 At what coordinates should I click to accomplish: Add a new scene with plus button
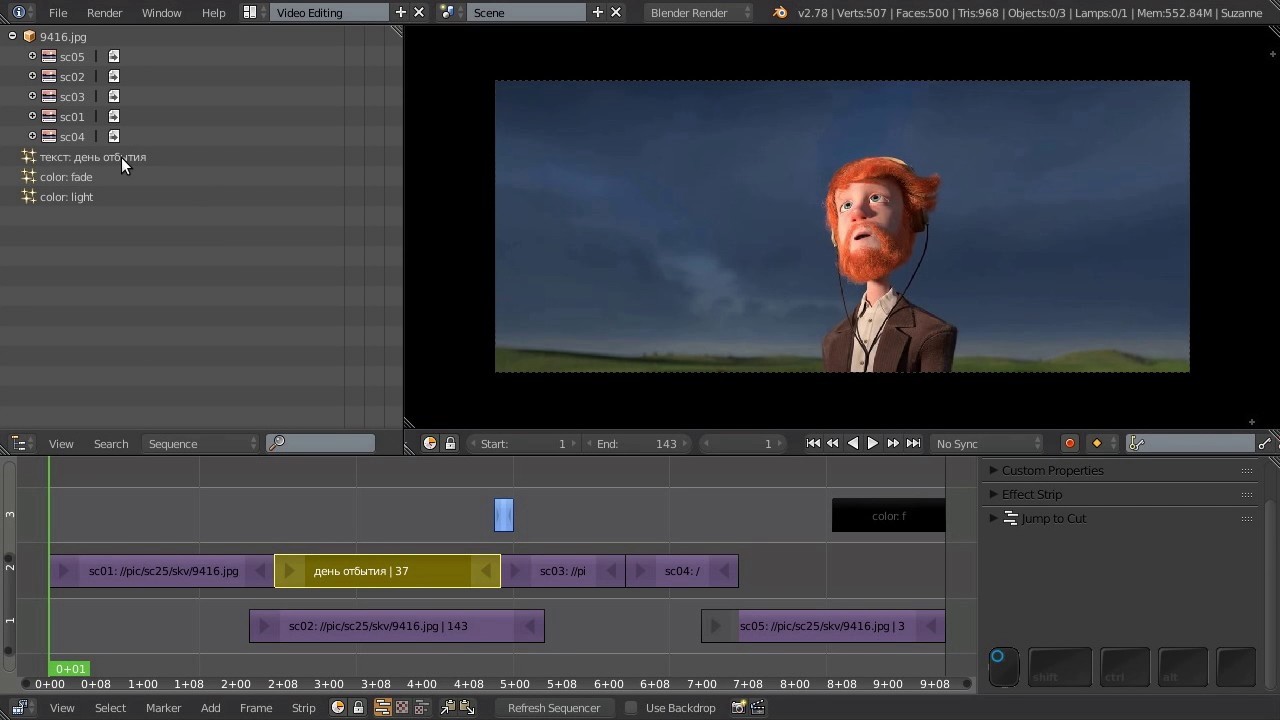click(x=598, y=13)
